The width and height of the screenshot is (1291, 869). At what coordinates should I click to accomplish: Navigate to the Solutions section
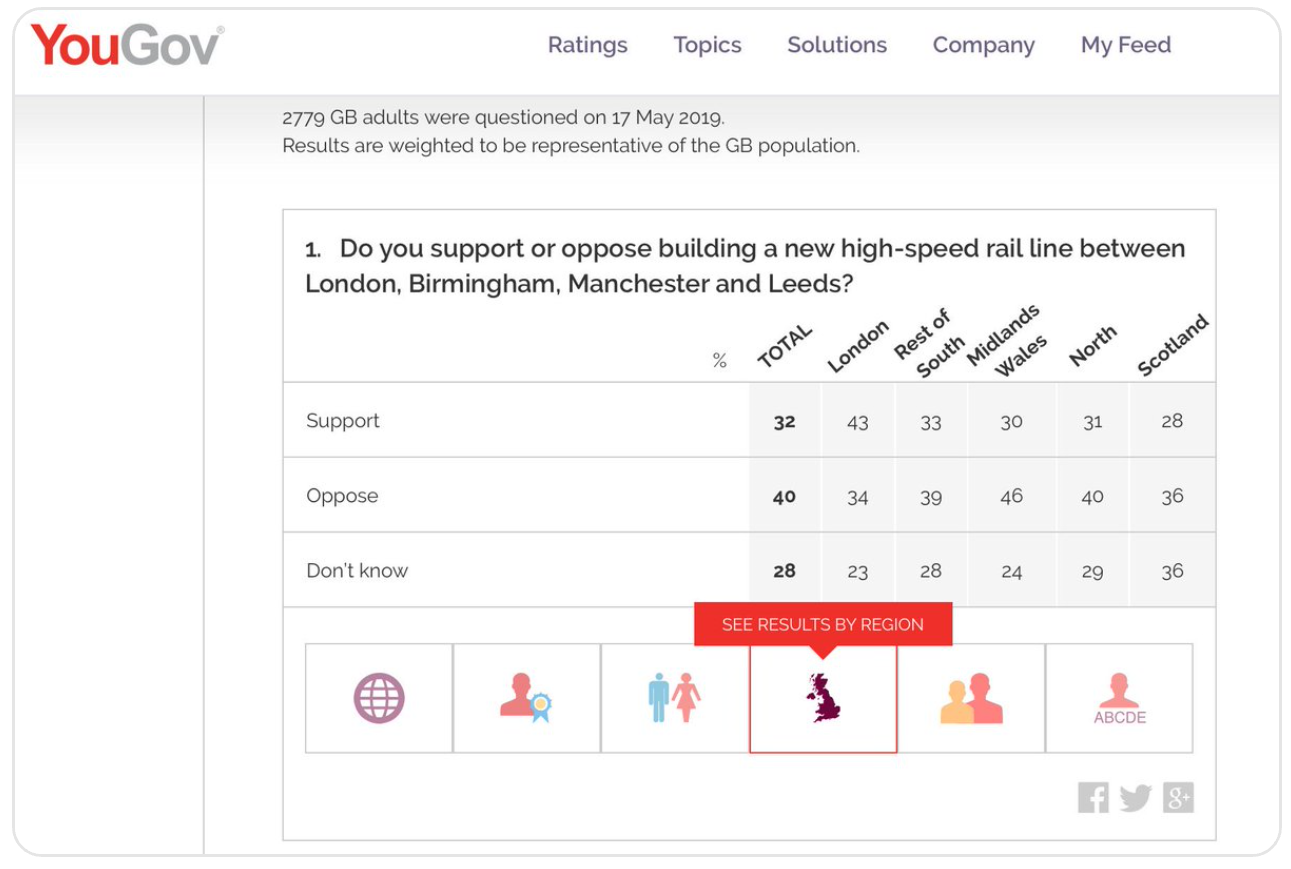pos(837,45)
